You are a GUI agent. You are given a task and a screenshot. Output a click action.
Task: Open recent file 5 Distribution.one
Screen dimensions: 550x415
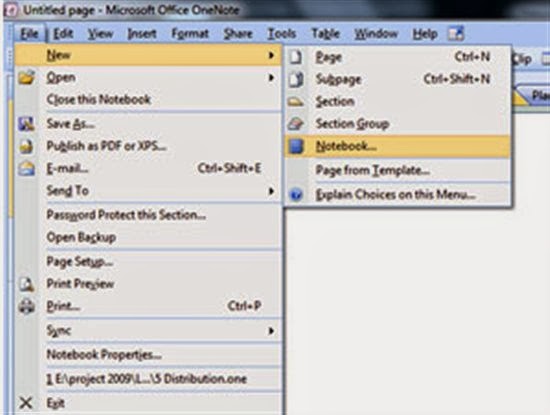pos(148,379)
